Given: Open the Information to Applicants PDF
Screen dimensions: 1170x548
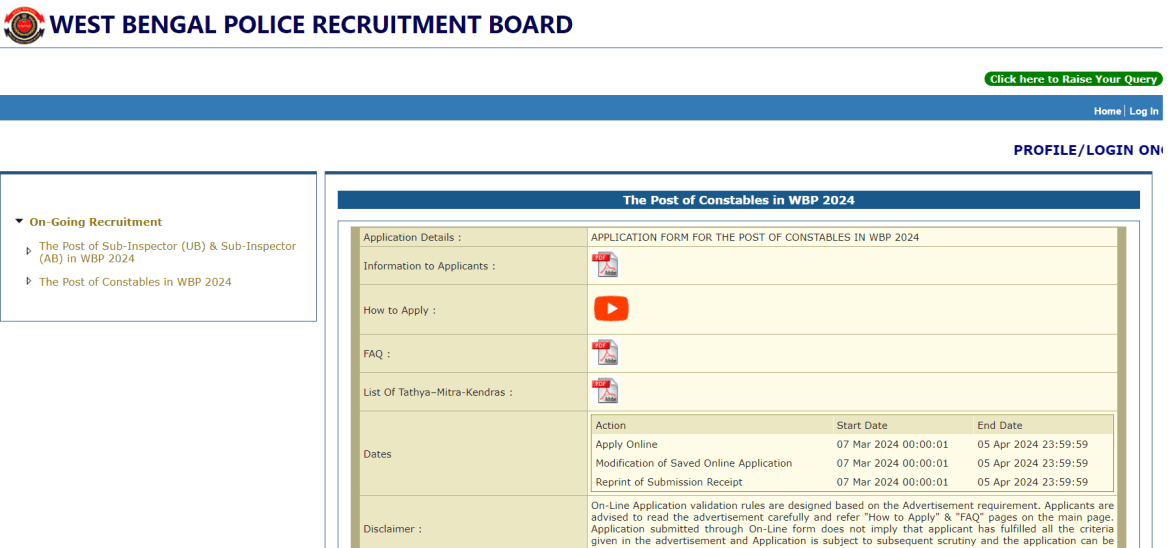Looking at the screenshot, I should [x=605, y=265].
